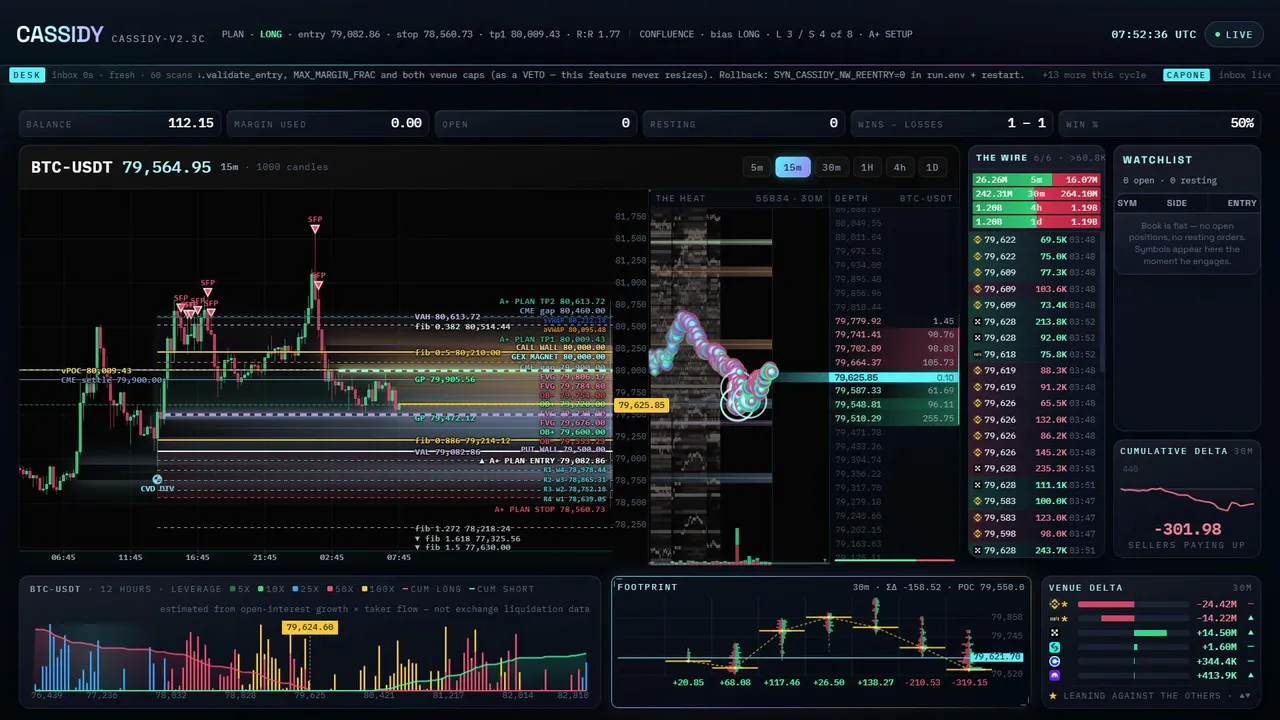Click the venue icon beside +1.60M
1280x720 pixels.
(x=1054, y=647)
